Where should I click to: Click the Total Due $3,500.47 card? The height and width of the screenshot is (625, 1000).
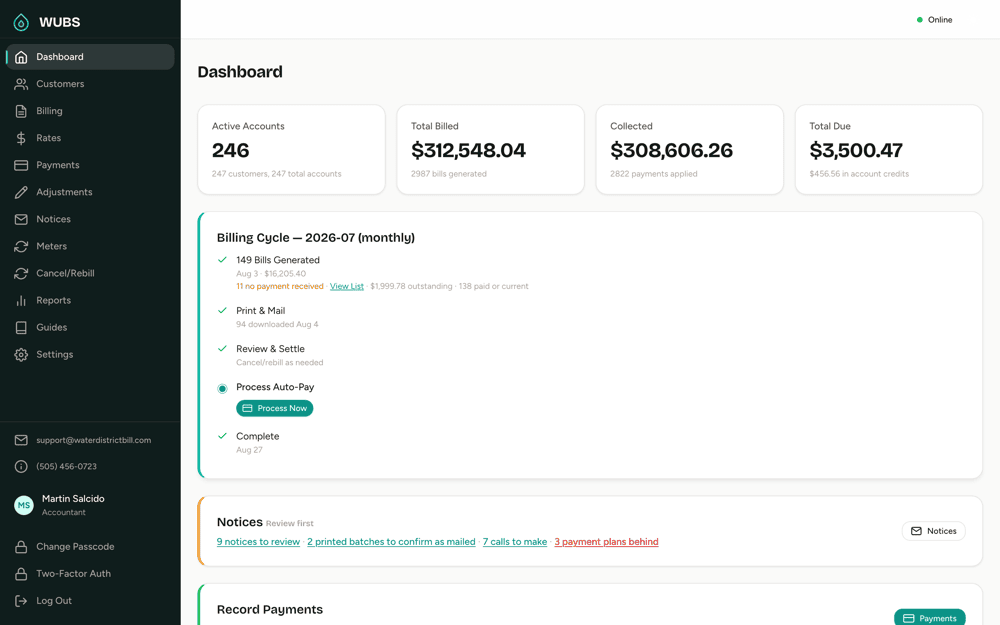click(x=888, y=150)
